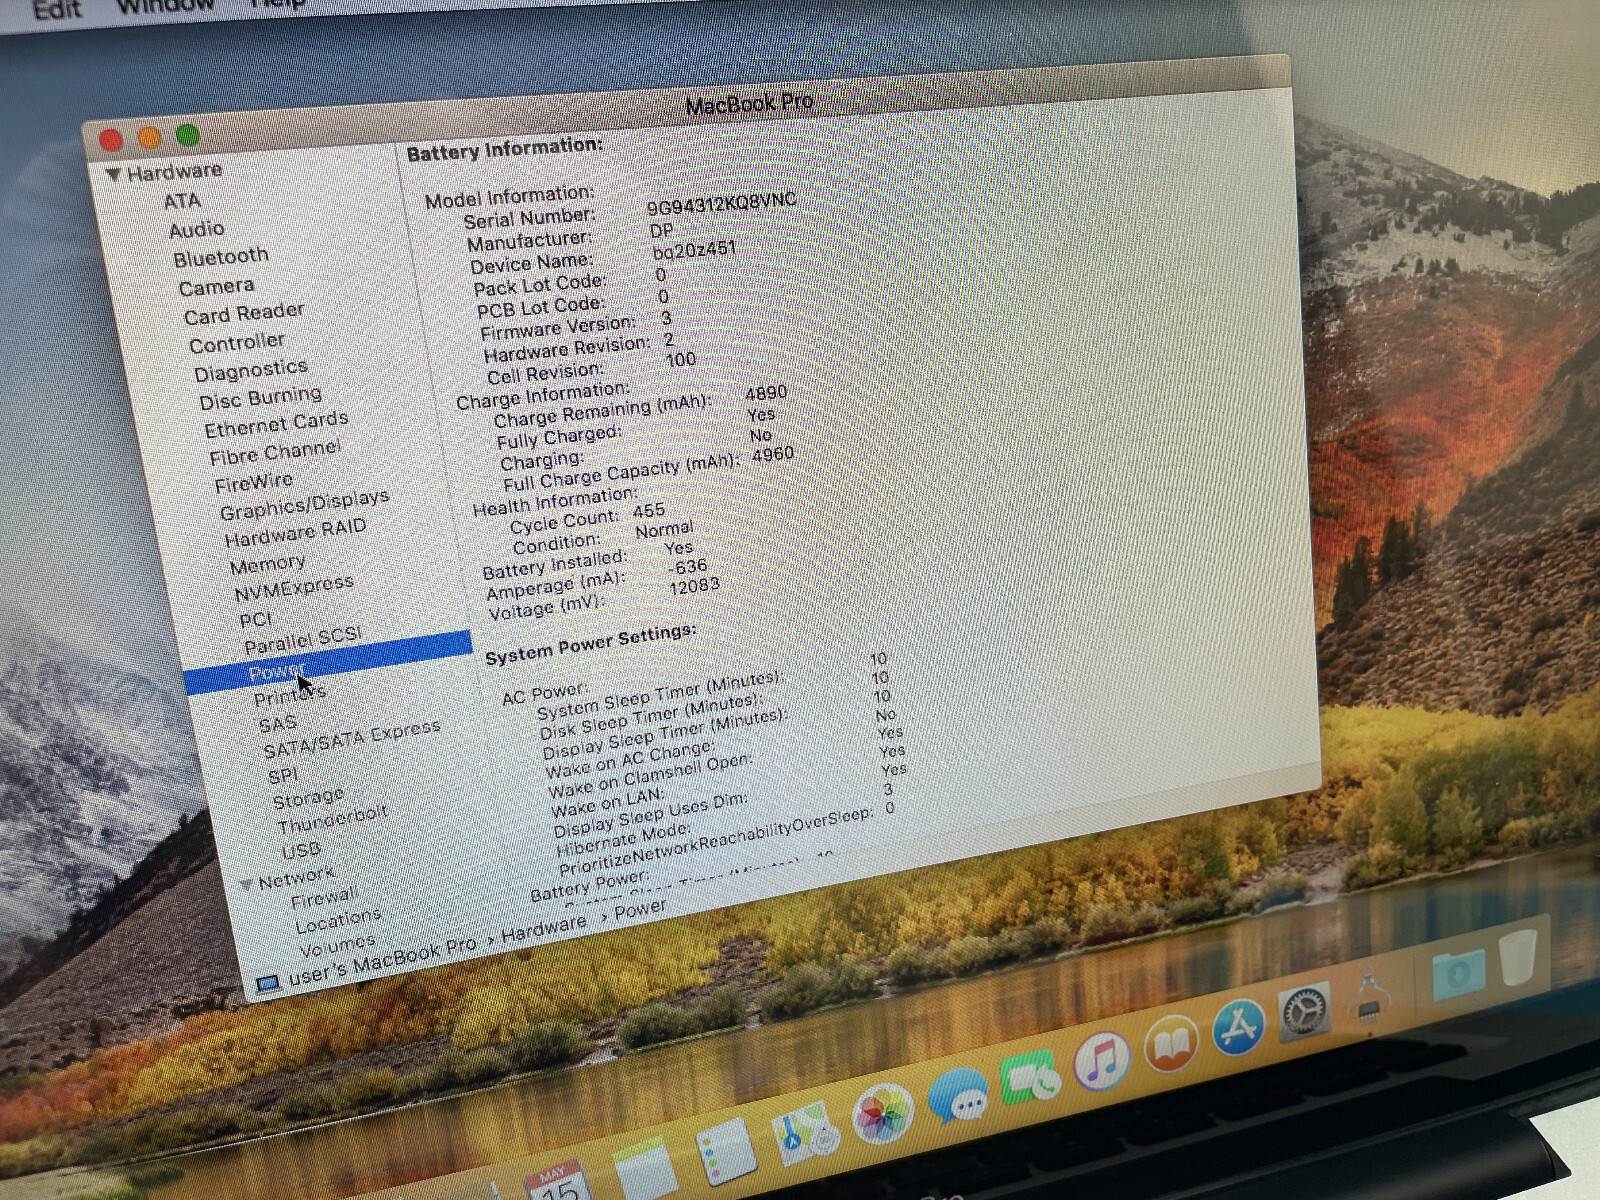
Task: Open the Window menu
Action: (165, 6)
